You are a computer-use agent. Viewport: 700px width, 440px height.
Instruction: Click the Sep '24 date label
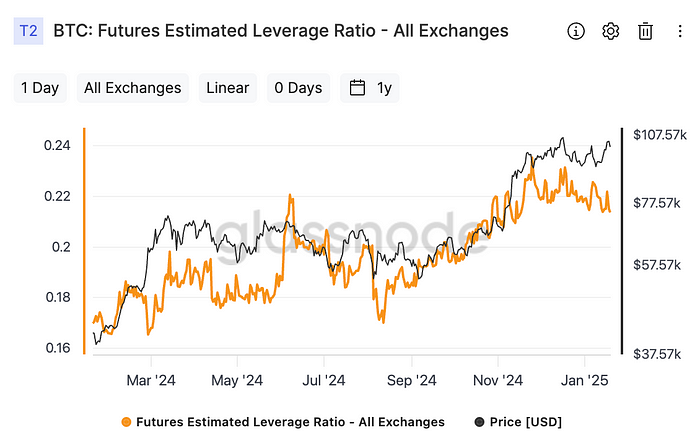[412, 380]
